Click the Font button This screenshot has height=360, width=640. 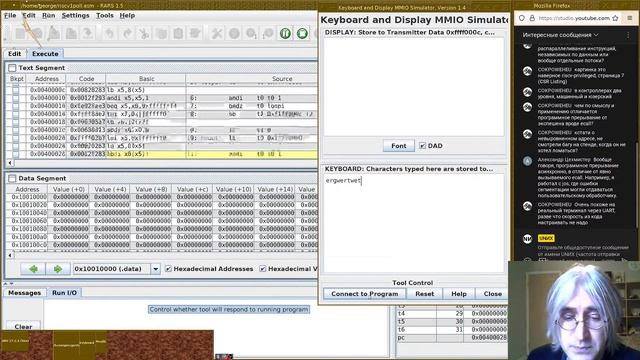(399, 146)
